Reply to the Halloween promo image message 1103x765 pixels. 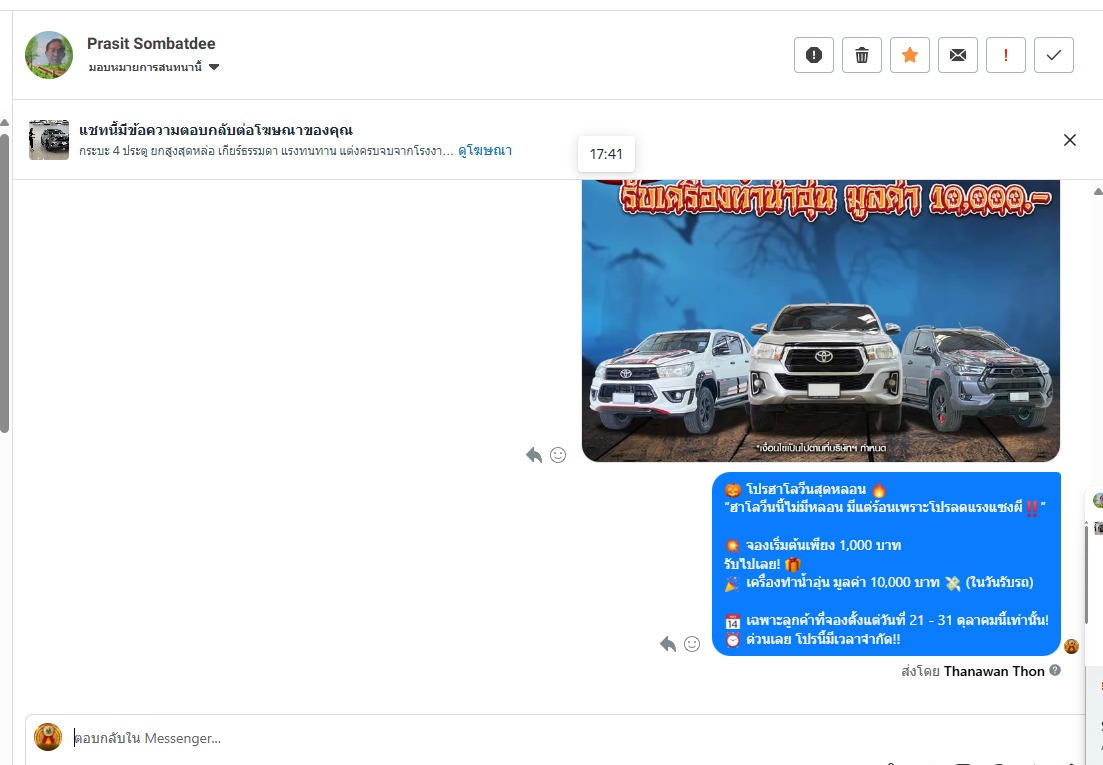click(x=534, y=455)
